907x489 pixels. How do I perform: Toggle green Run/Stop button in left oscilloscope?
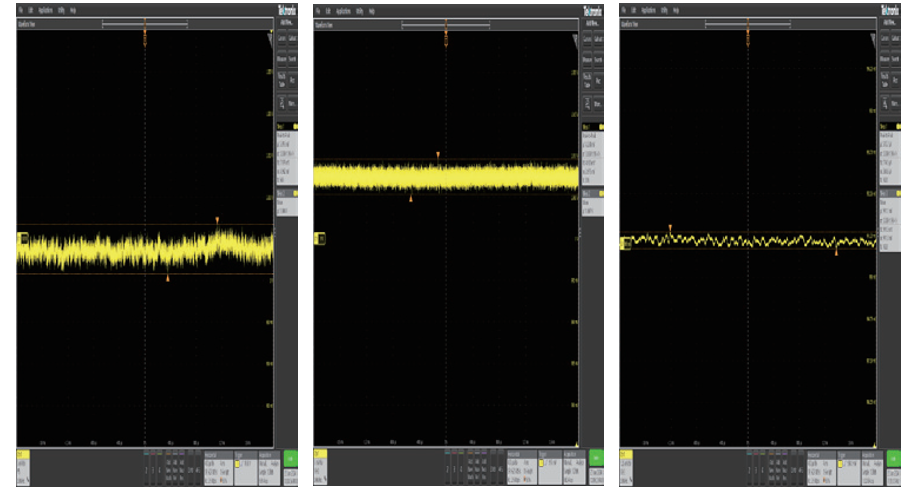(x=290, y=460)
